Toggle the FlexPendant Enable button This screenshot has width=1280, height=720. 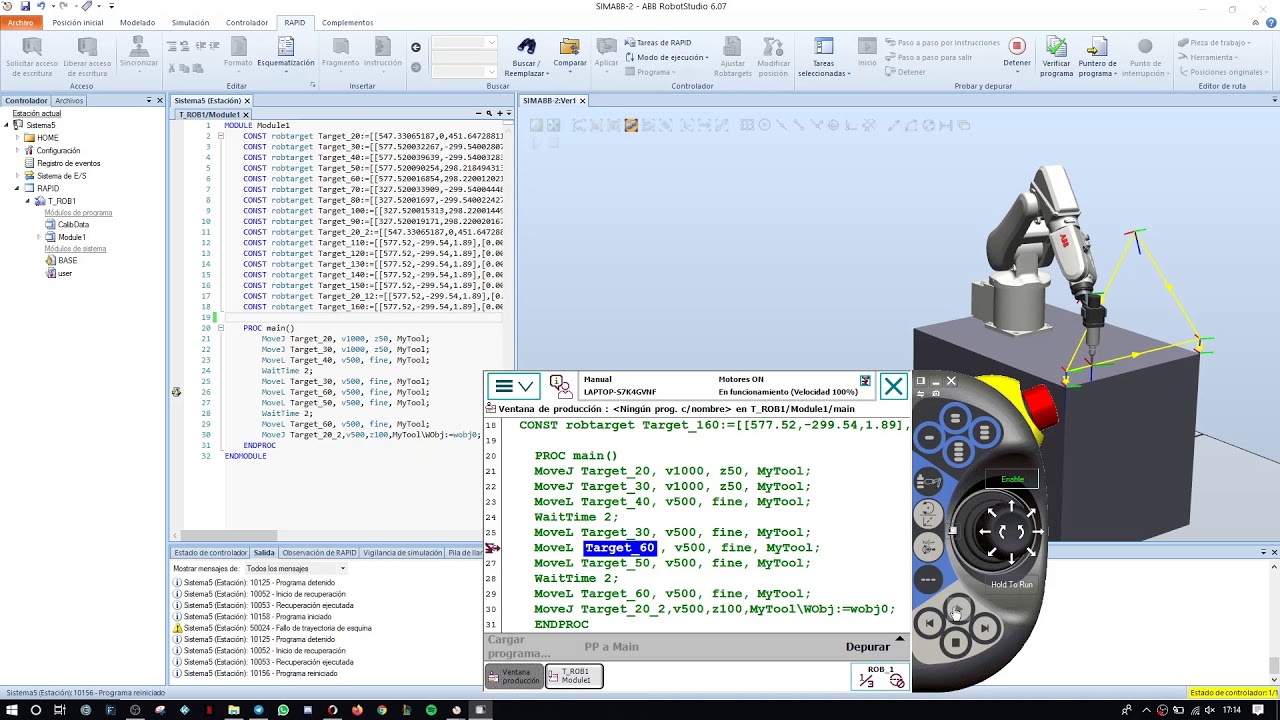(1012, 480)
